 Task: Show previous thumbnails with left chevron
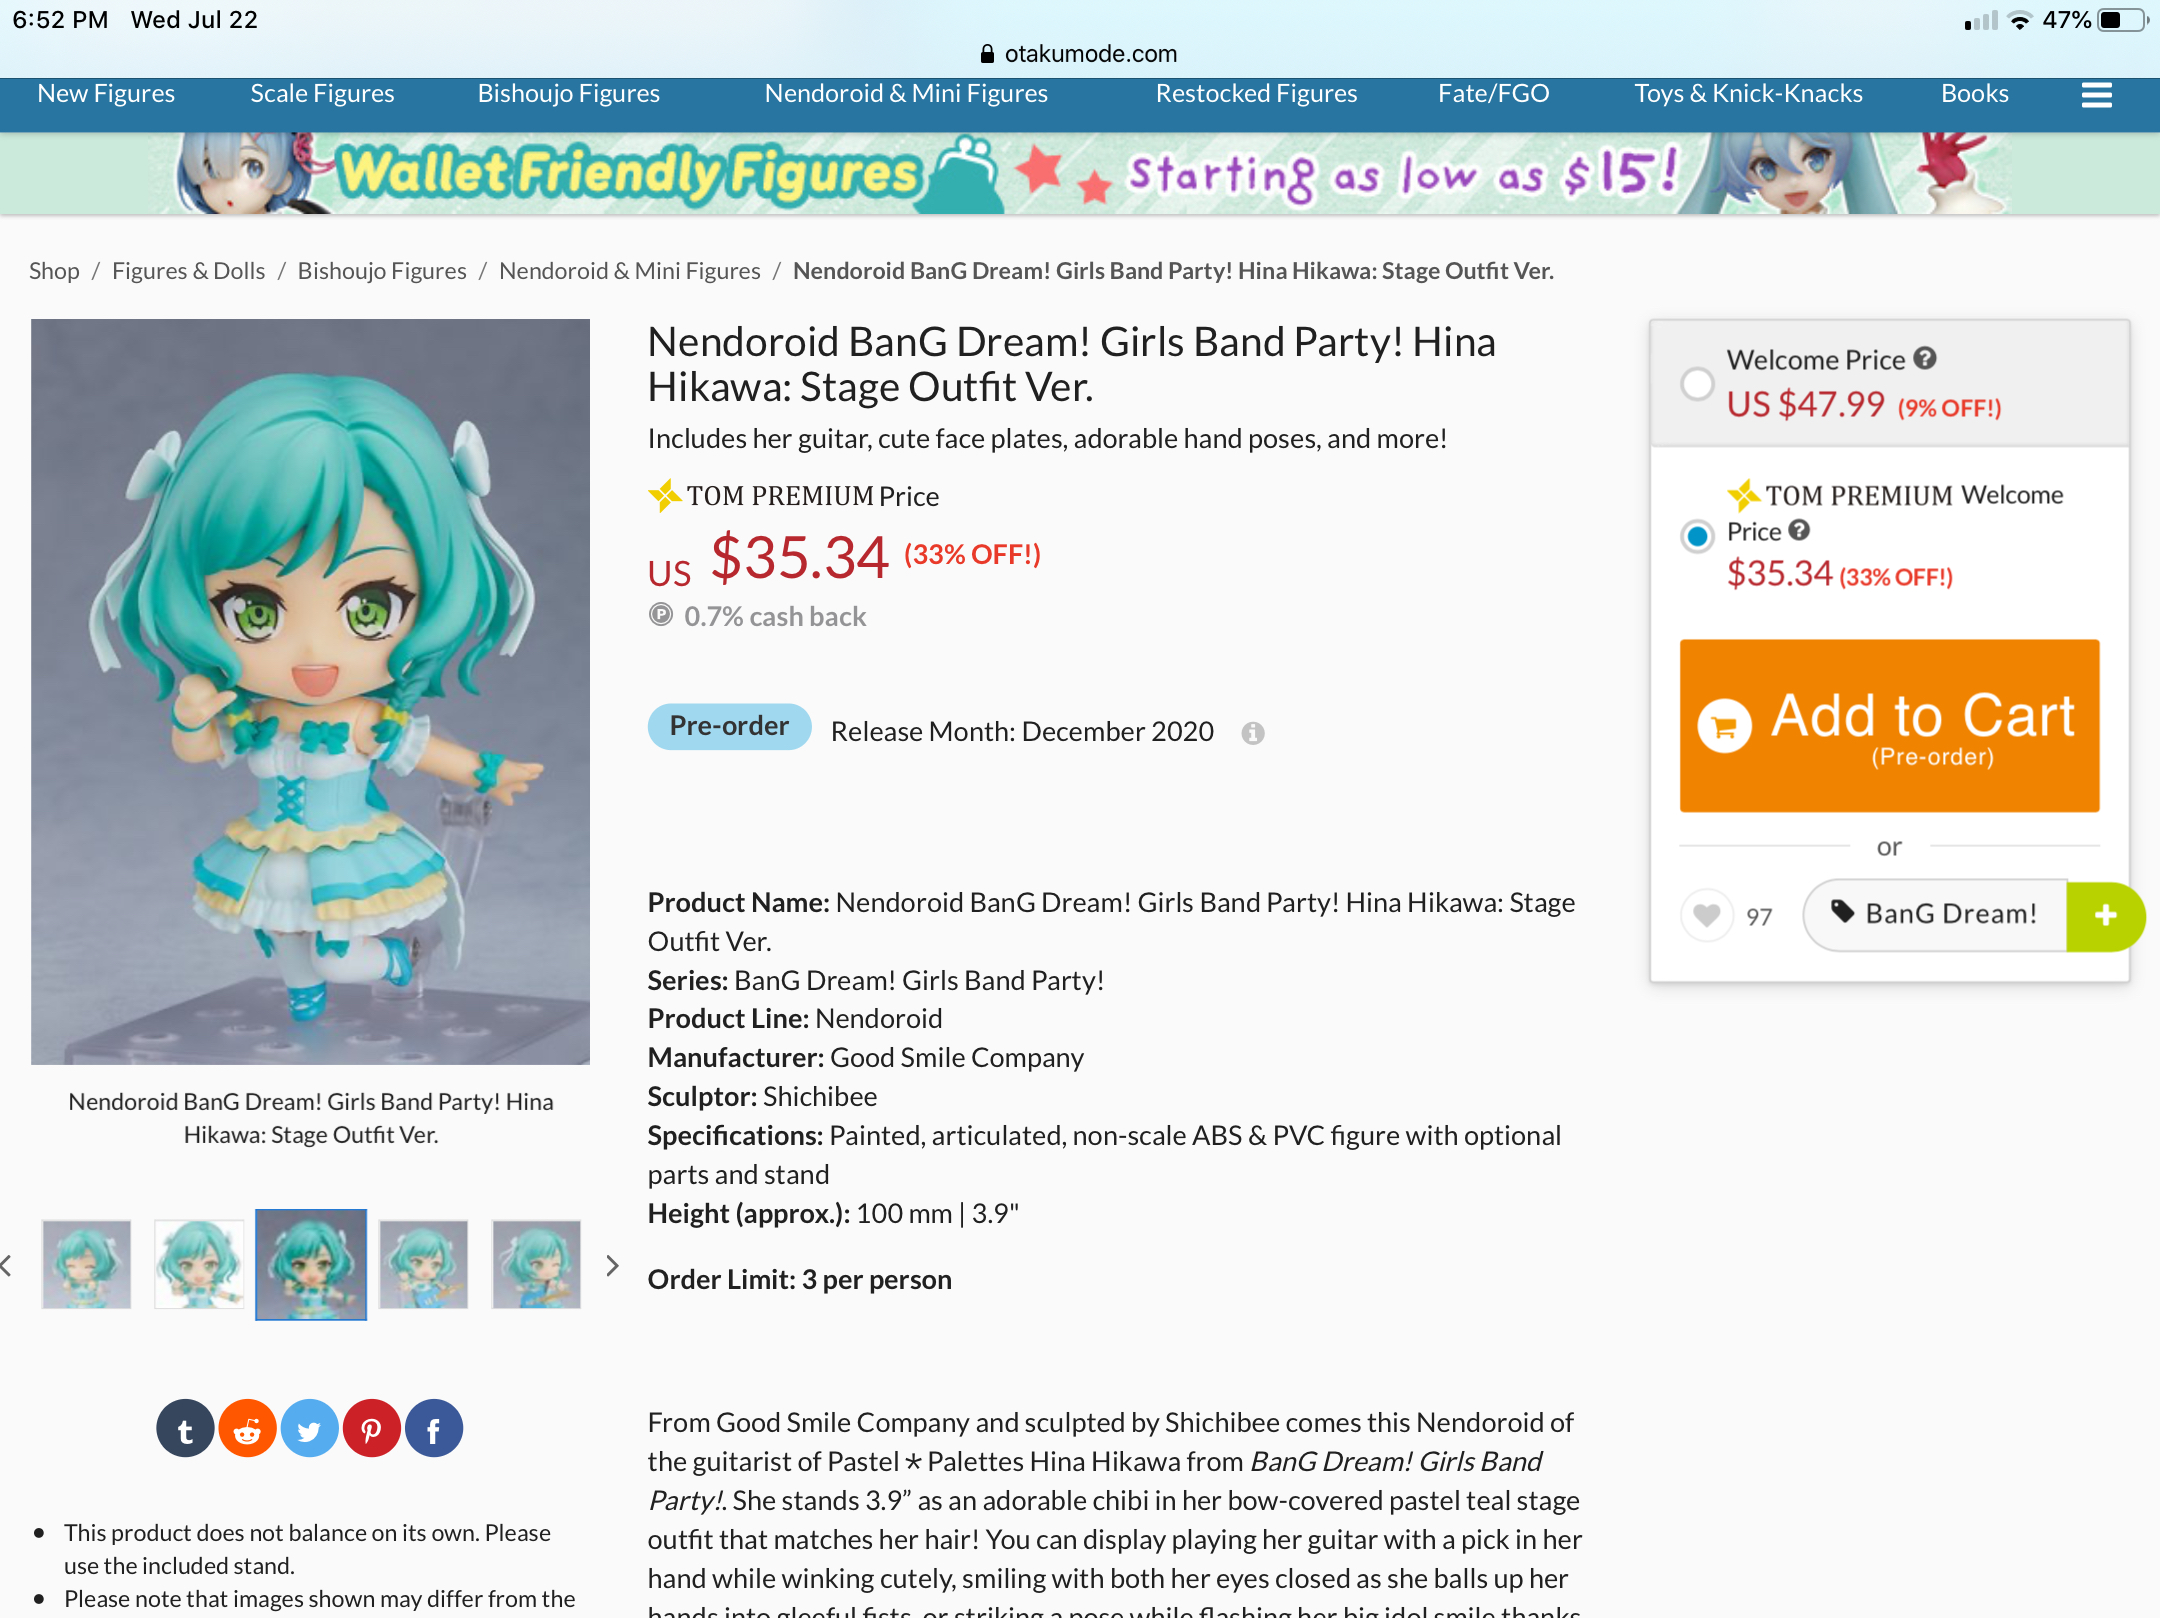6,1265
